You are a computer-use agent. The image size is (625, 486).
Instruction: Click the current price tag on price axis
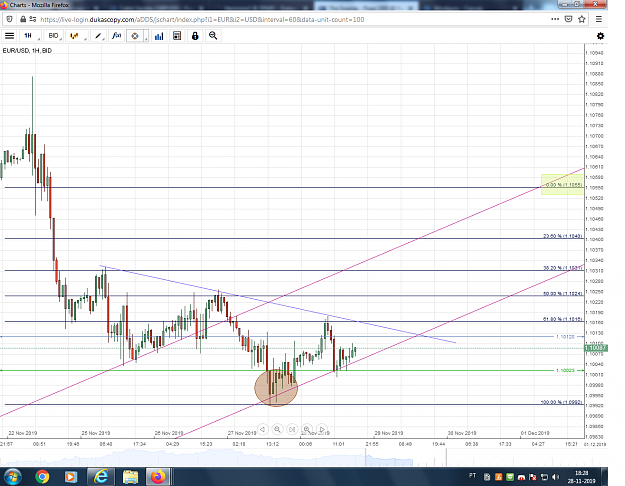[x=596, y=348]
